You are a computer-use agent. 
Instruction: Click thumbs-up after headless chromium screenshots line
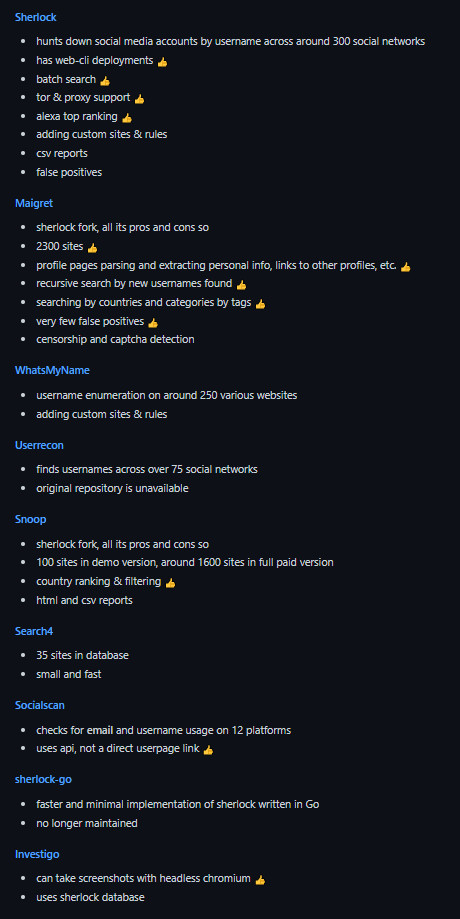(260, 880)
